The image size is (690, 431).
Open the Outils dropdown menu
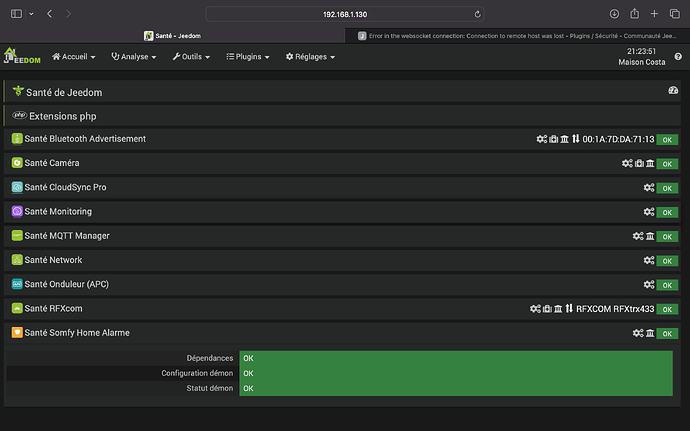191,57
